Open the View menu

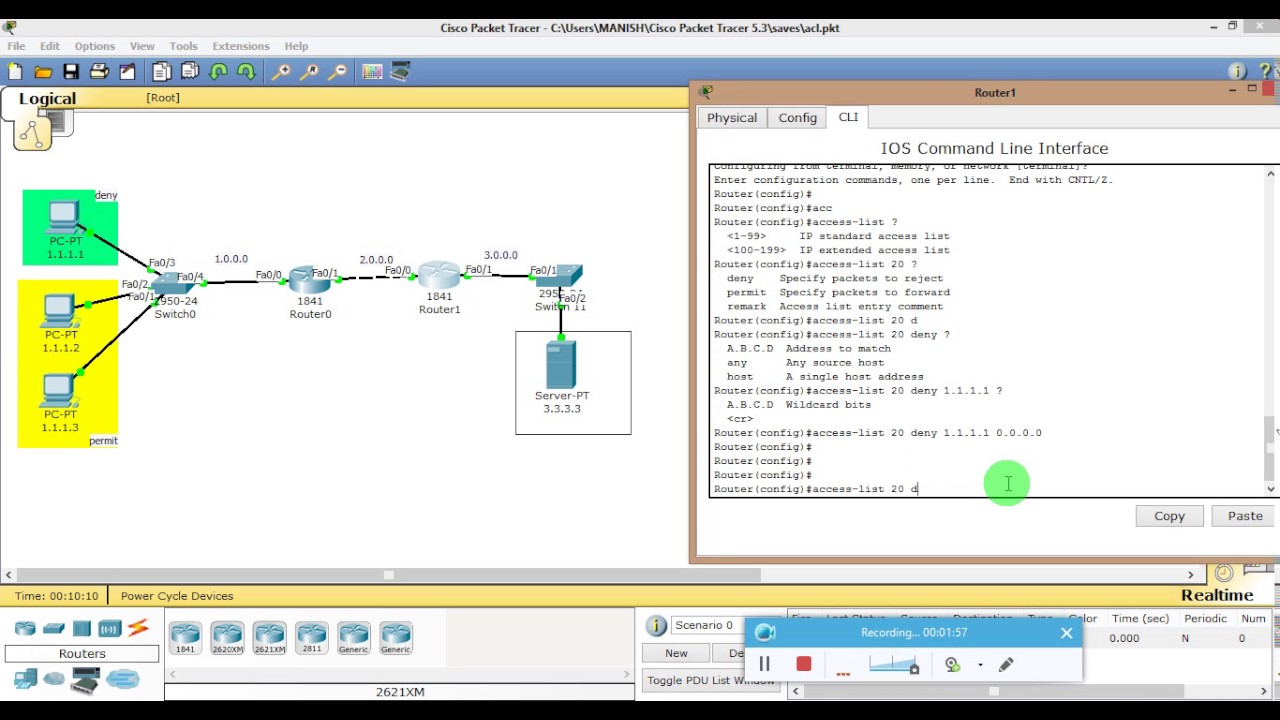(142, 46)
